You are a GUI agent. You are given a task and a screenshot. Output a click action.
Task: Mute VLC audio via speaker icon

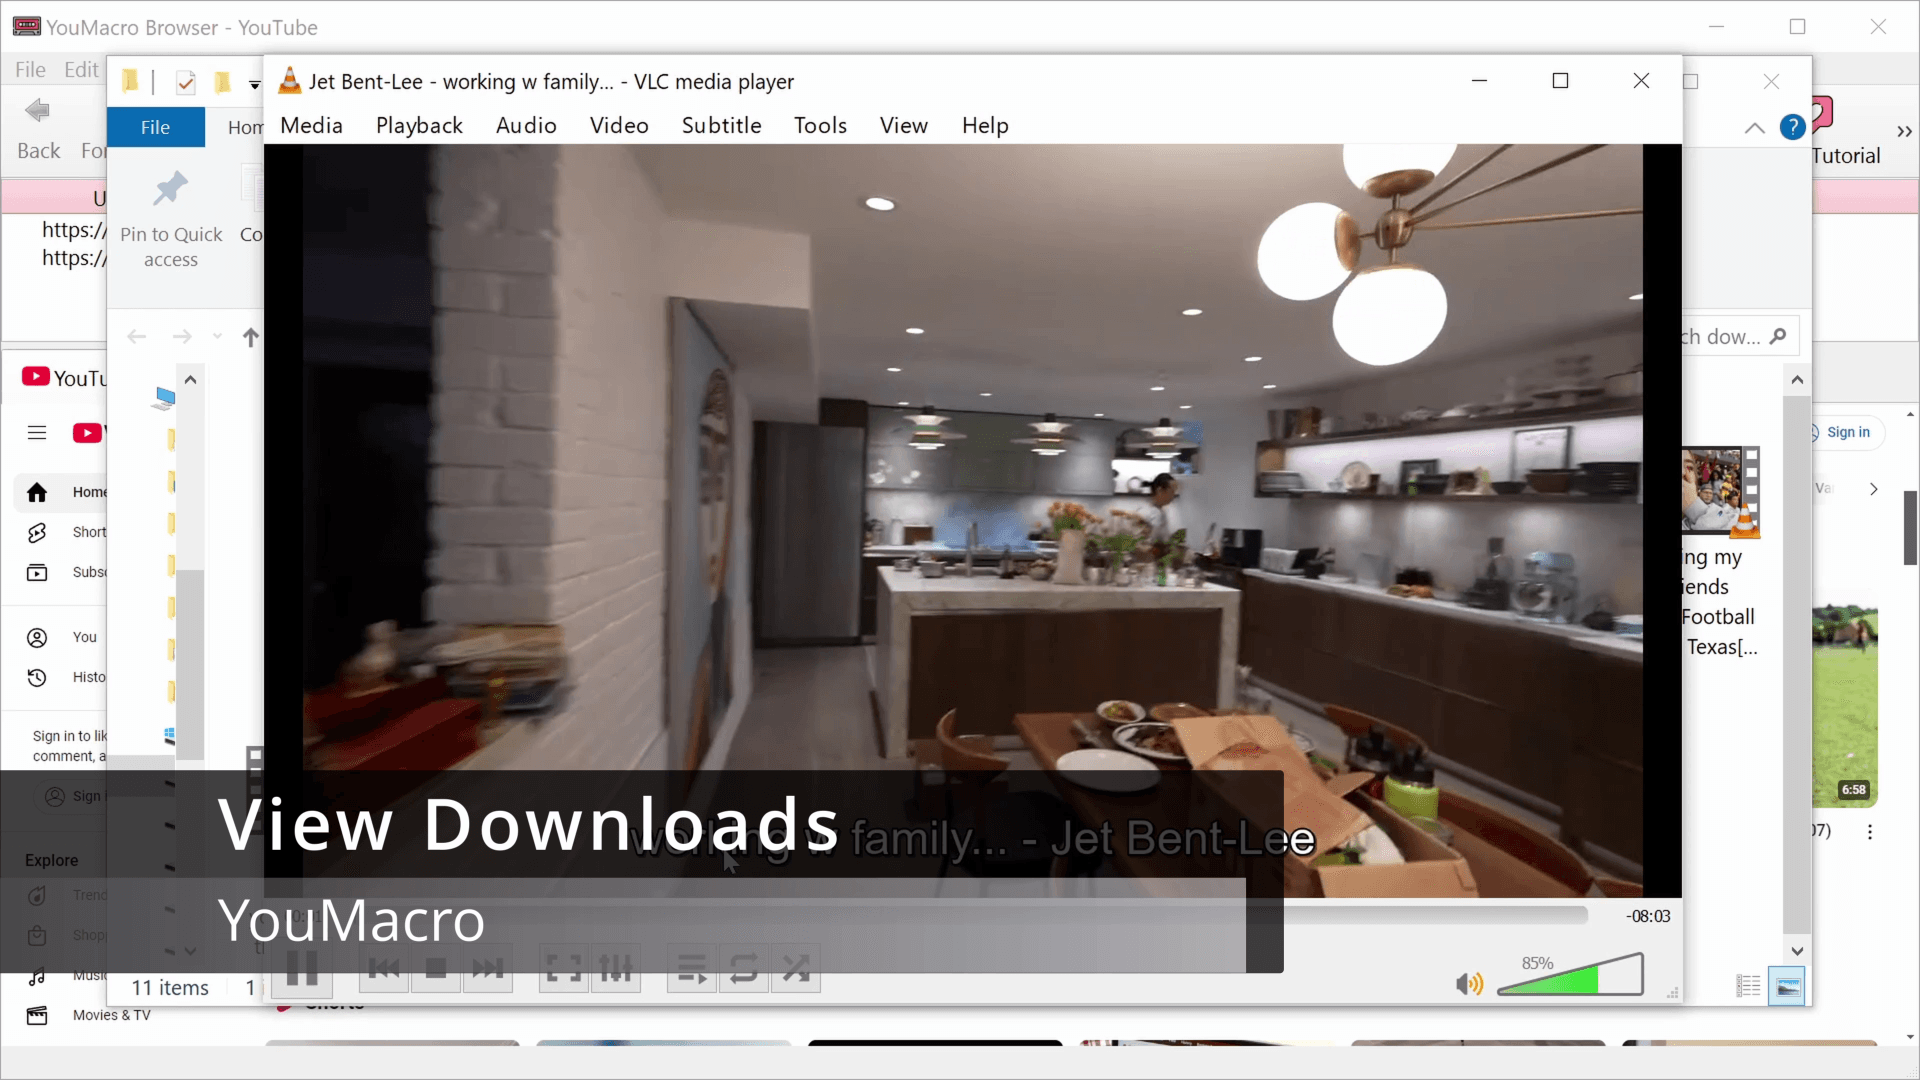pyautogui.click(x=1469, y=984)
